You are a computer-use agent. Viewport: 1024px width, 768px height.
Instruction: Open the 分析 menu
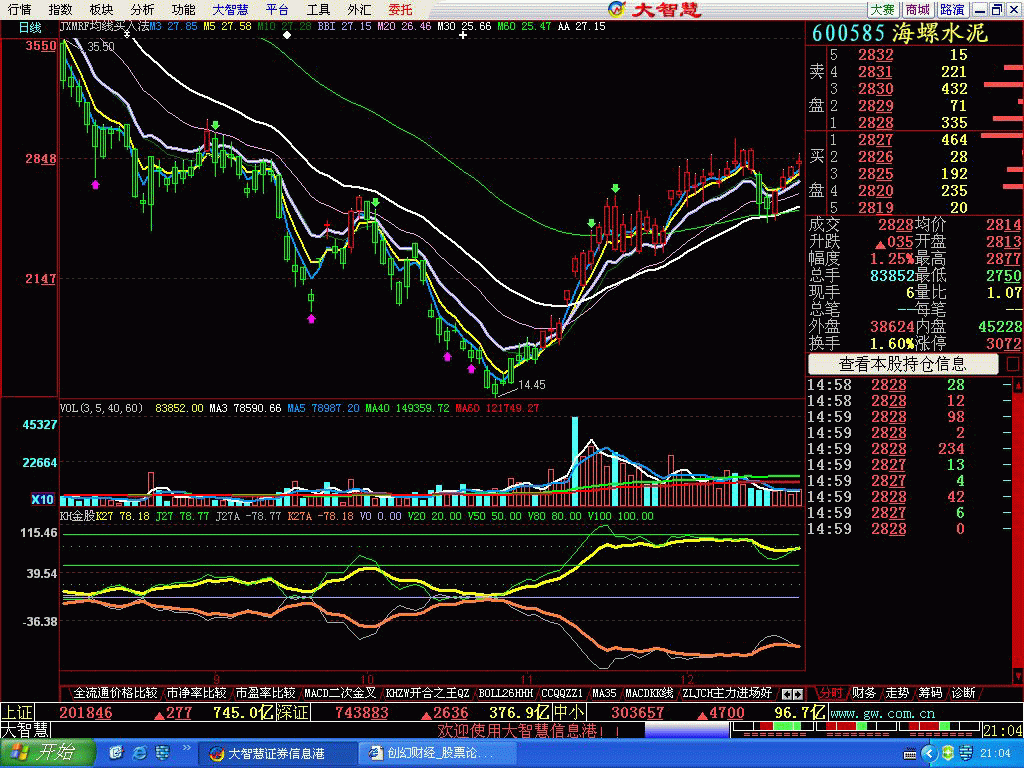[142, 9]
